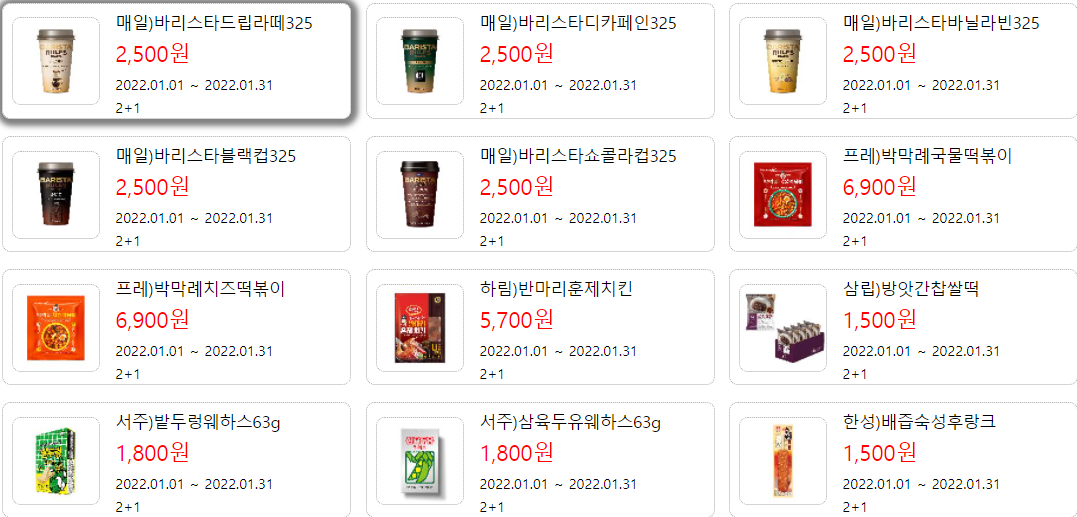1077x517 pixels.
Task: Click the 5,700원 price of 훈제치킨
Action: [517, 319]
